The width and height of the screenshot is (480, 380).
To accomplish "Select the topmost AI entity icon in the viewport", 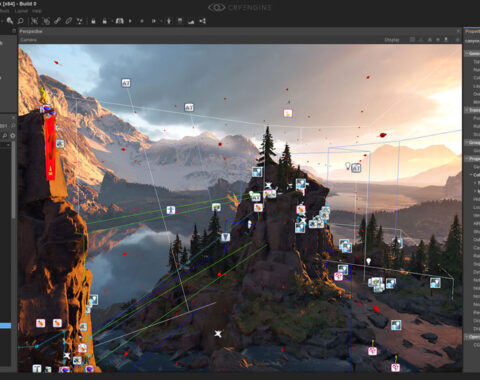I will pos(126,83).
